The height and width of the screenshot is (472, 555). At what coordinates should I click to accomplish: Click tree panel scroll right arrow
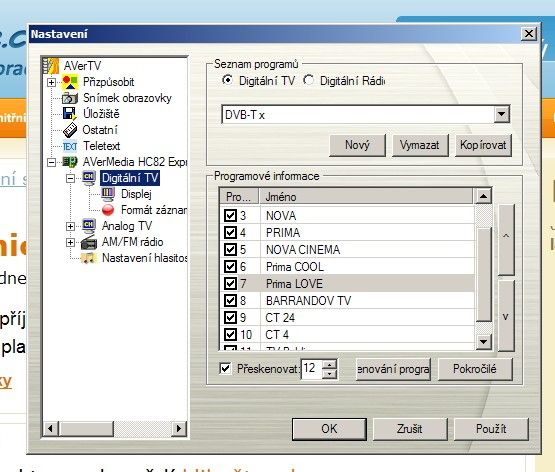179,428
